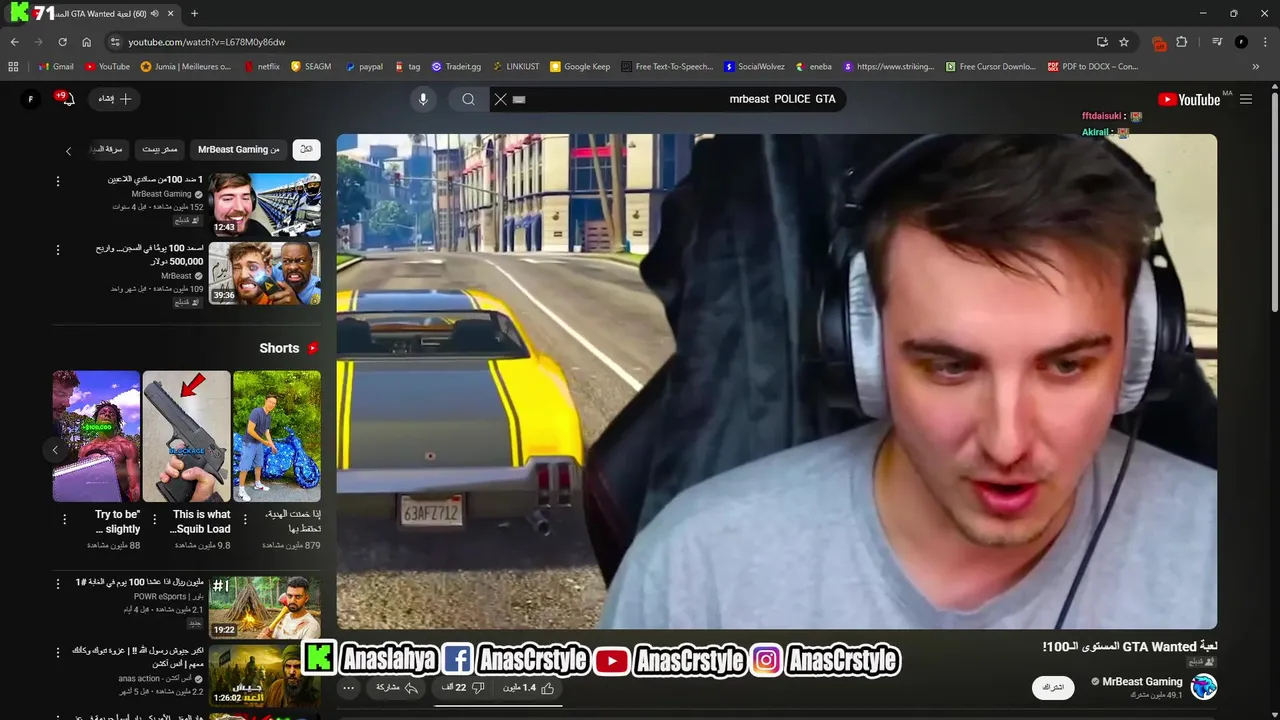Click the Shorts shelf next arrow
Screen dimensions: 1280x720
click(x=56, y=450)
